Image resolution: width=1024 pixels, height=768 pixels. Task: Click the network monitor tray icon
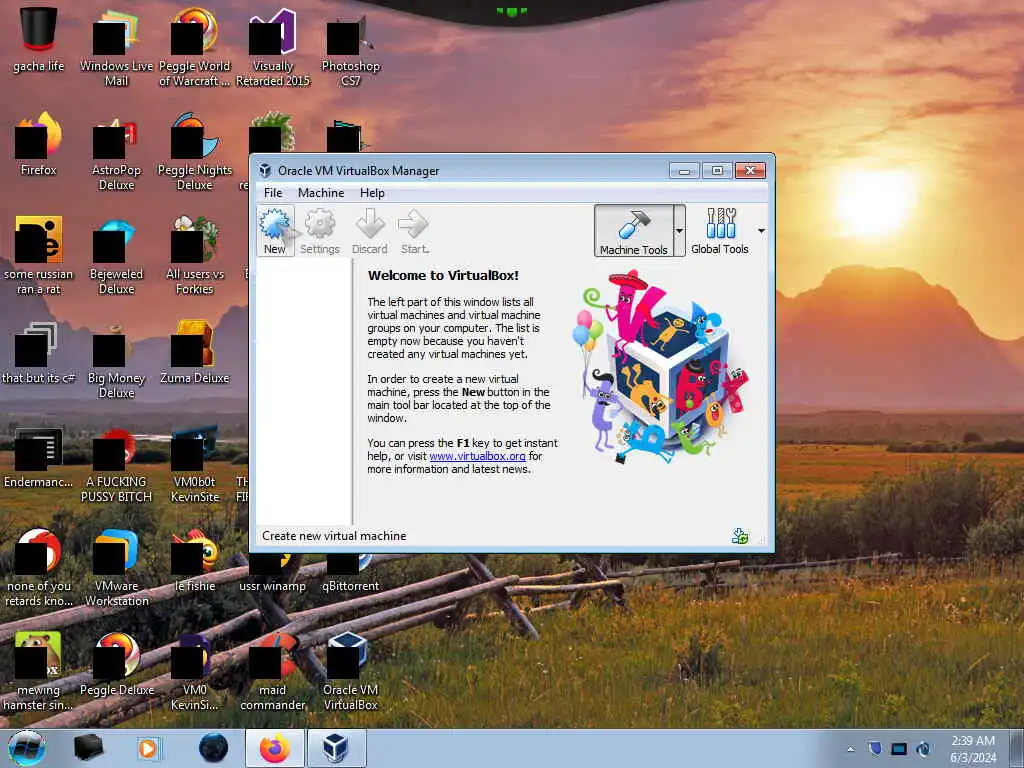coord(899,748)
